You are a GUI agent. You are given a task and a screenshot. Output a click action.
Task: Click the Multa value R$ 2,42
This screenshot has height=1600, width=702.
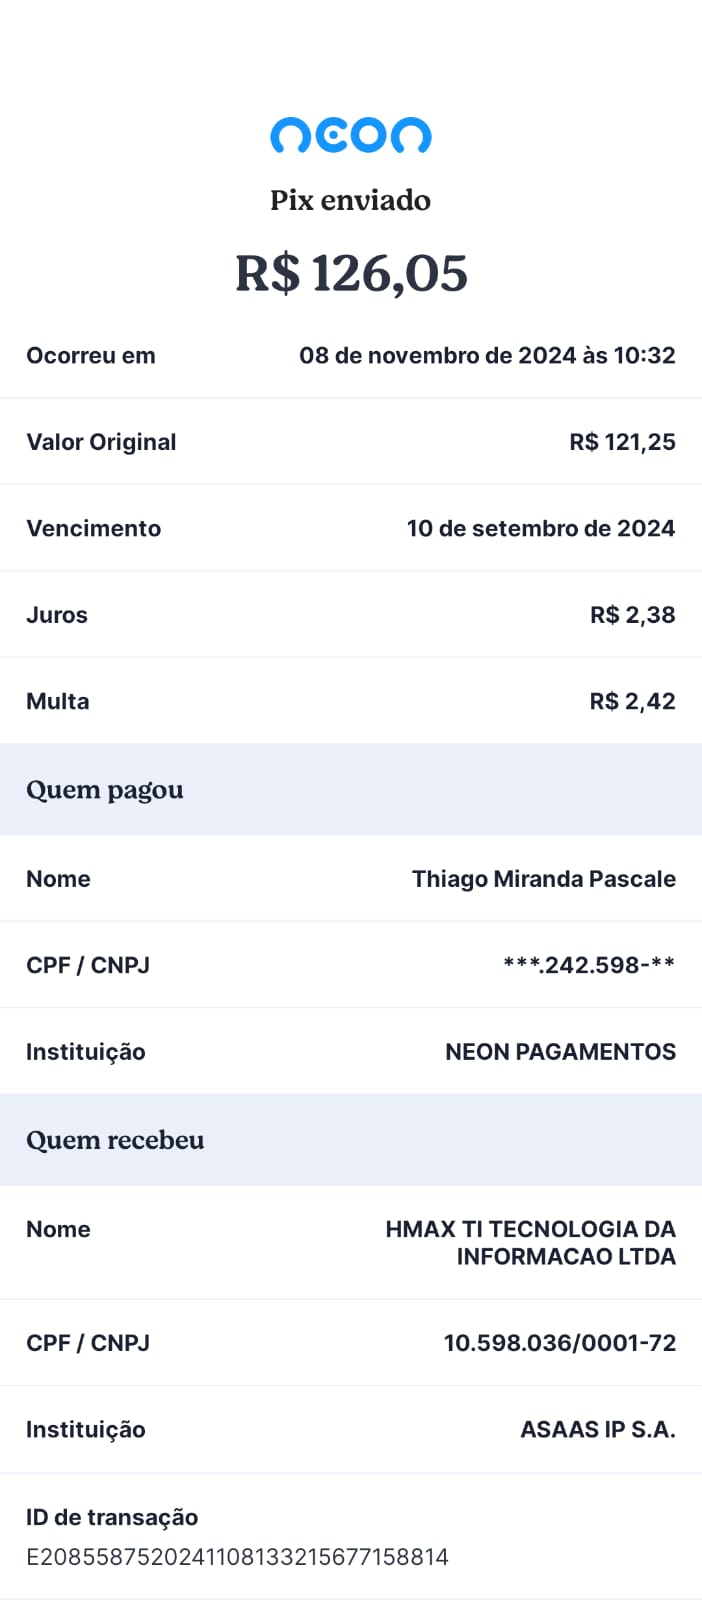[x=632, y=701]
